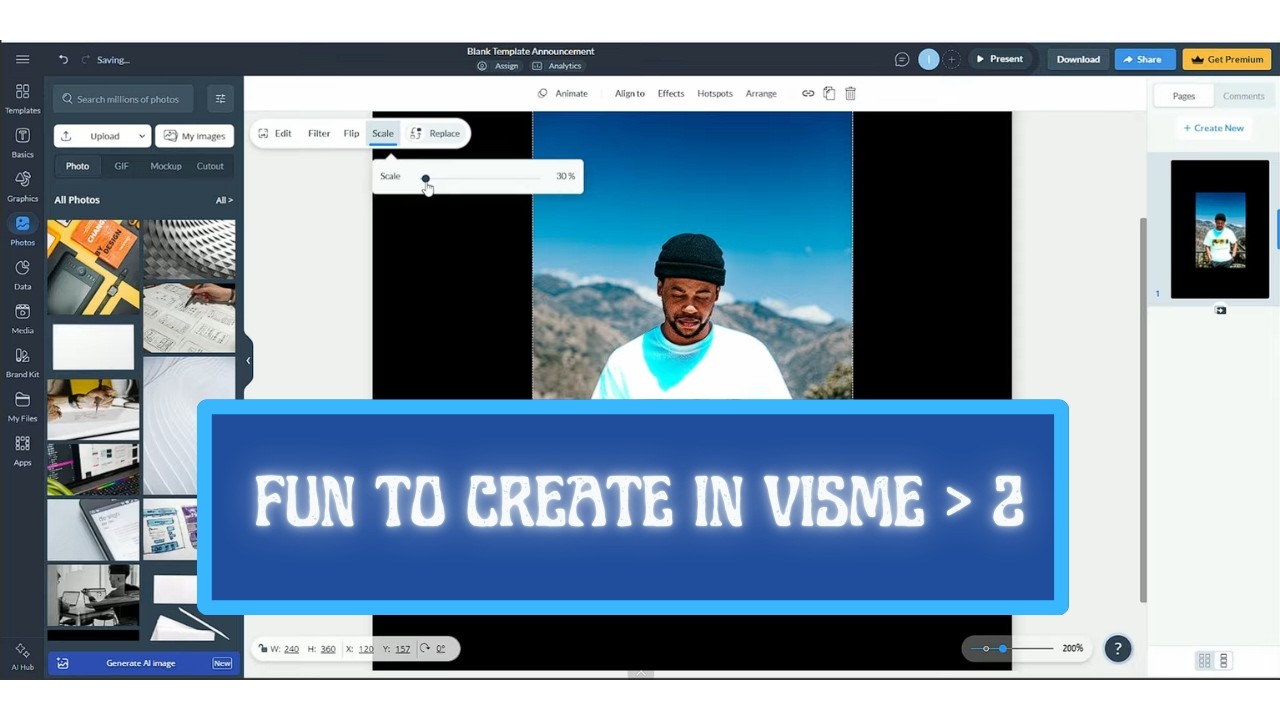Click the My Images button
The height and width of the screenshot is (720, 1280).
[x=194, y=136]
